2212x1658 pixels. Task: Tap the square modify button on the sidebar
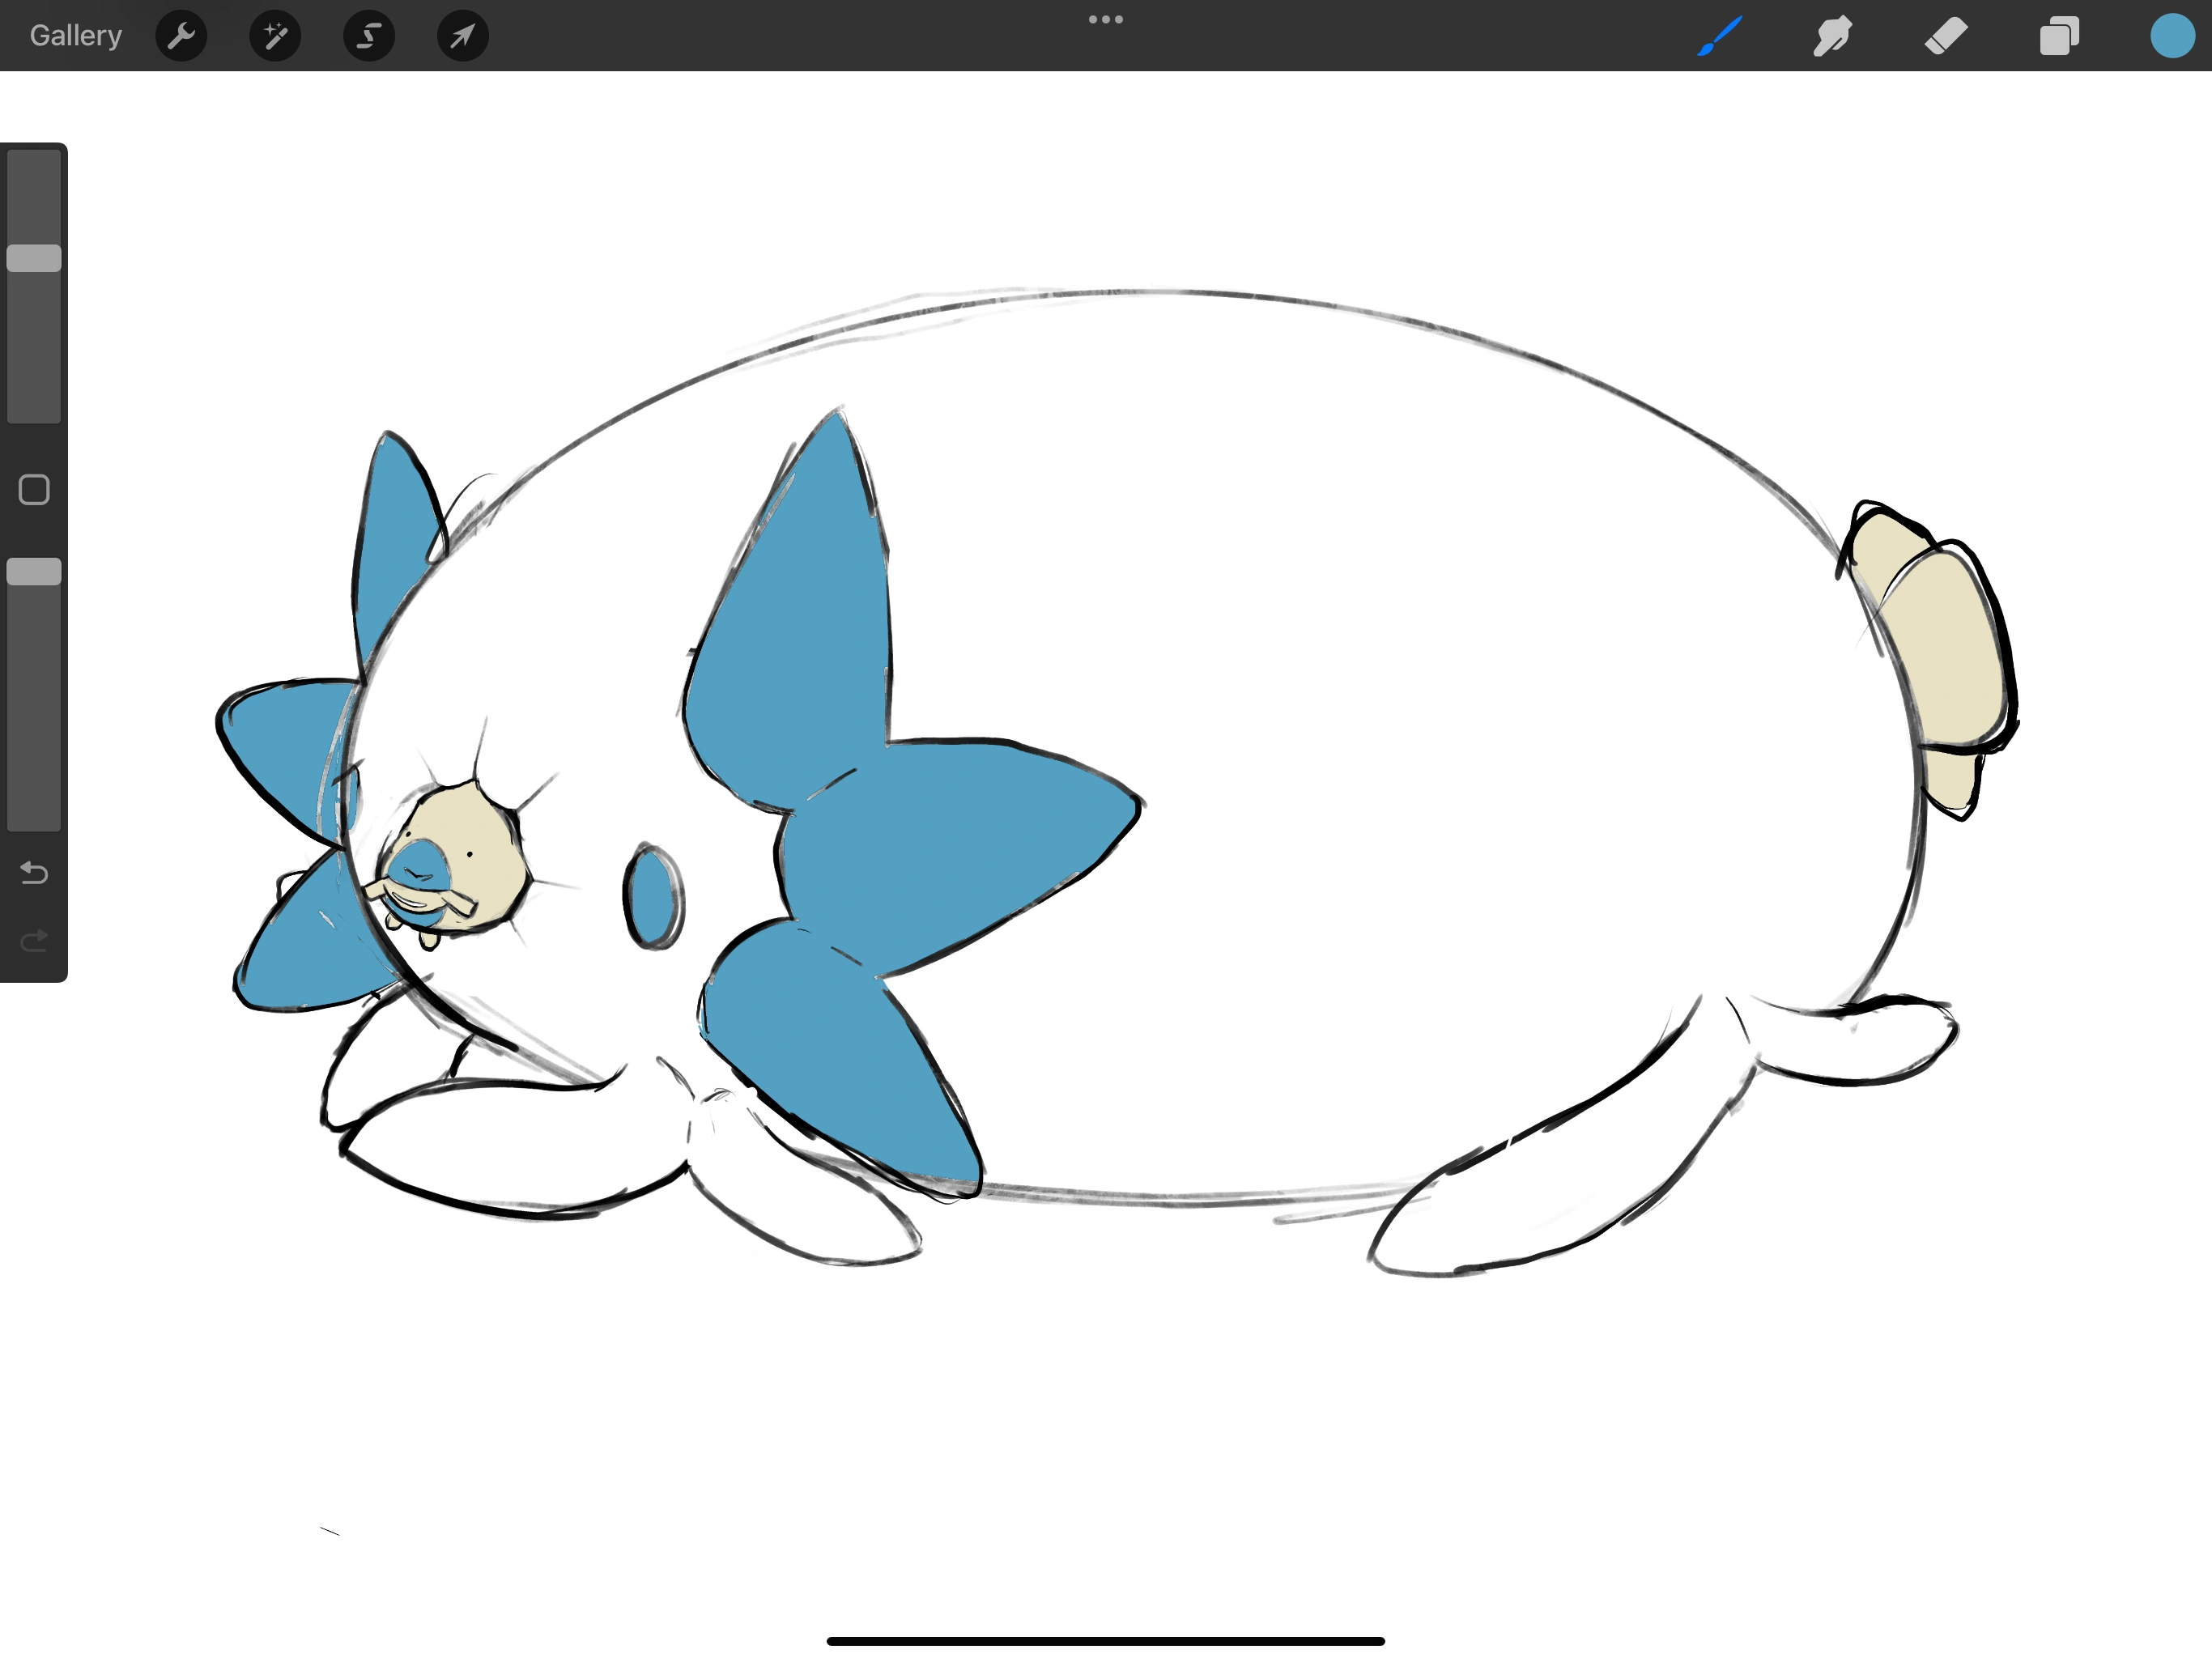coord(33,489)
